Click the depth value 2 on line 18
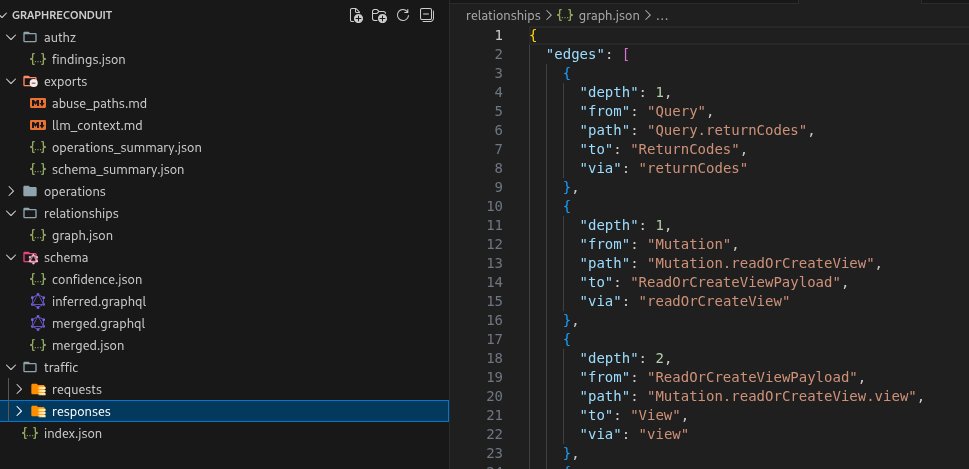The width and height of the screenshot is (969, 469). coord(660,358)
